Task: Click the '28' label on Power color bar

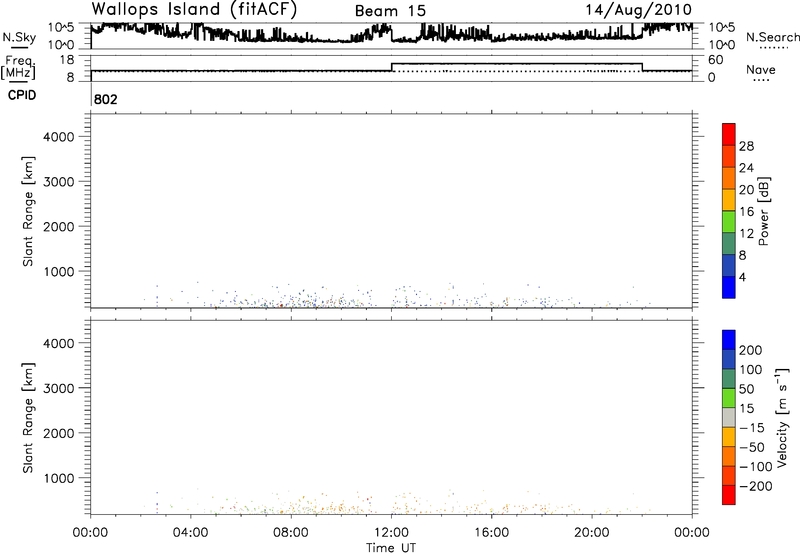Action: click(x=746, y=146)
